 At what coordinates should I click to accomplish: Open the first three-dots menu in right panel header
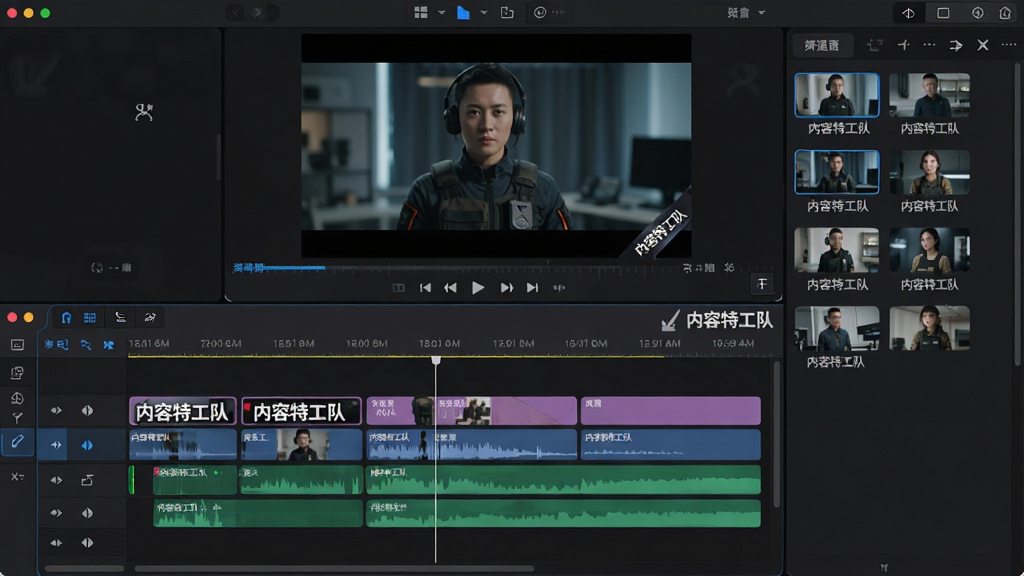coord(929,45)
